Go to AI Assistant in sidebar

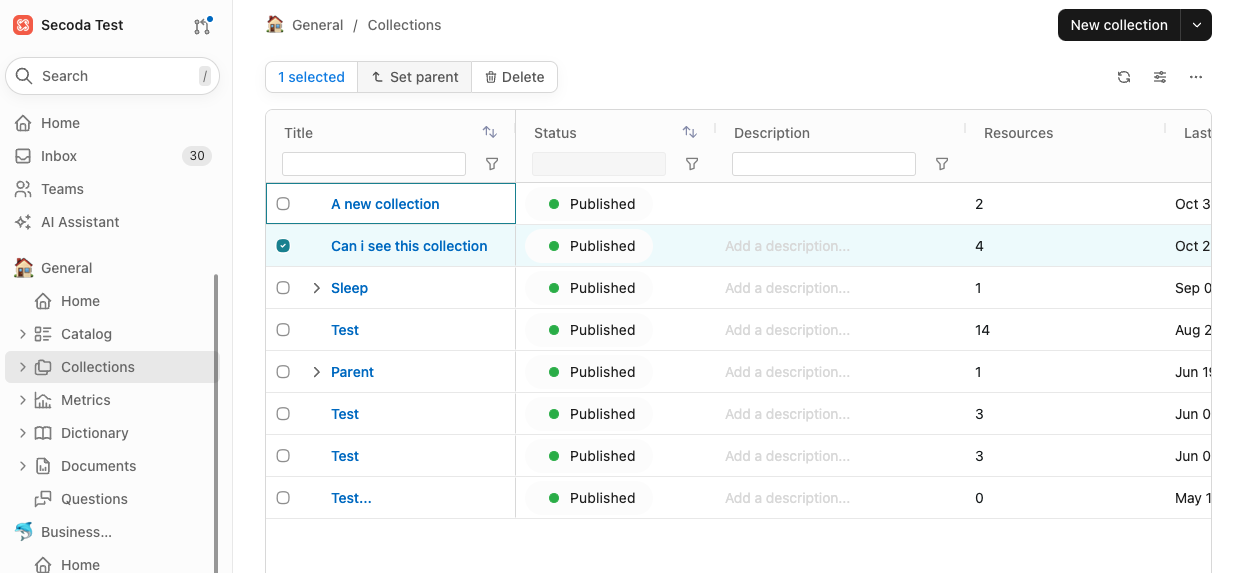[80, 222]
